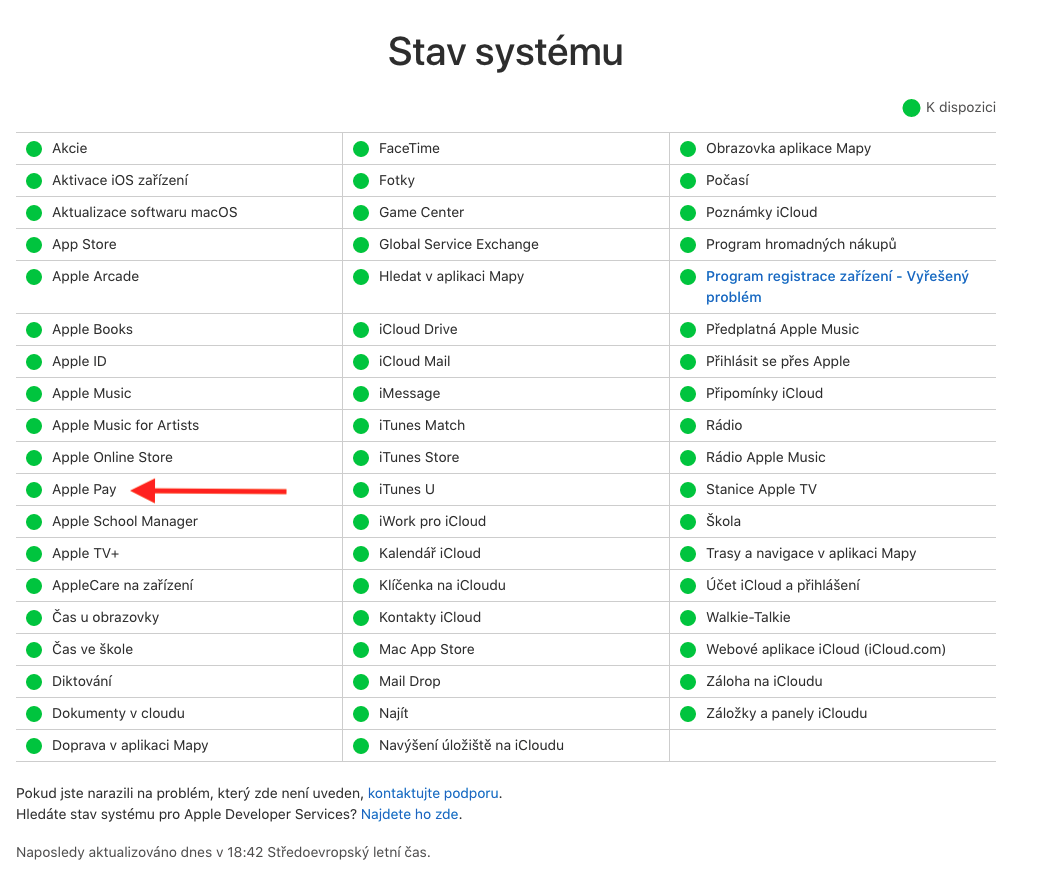Select the iTunes Store row
Viewport: 1047px width, 875px height.
coord(419,457)
